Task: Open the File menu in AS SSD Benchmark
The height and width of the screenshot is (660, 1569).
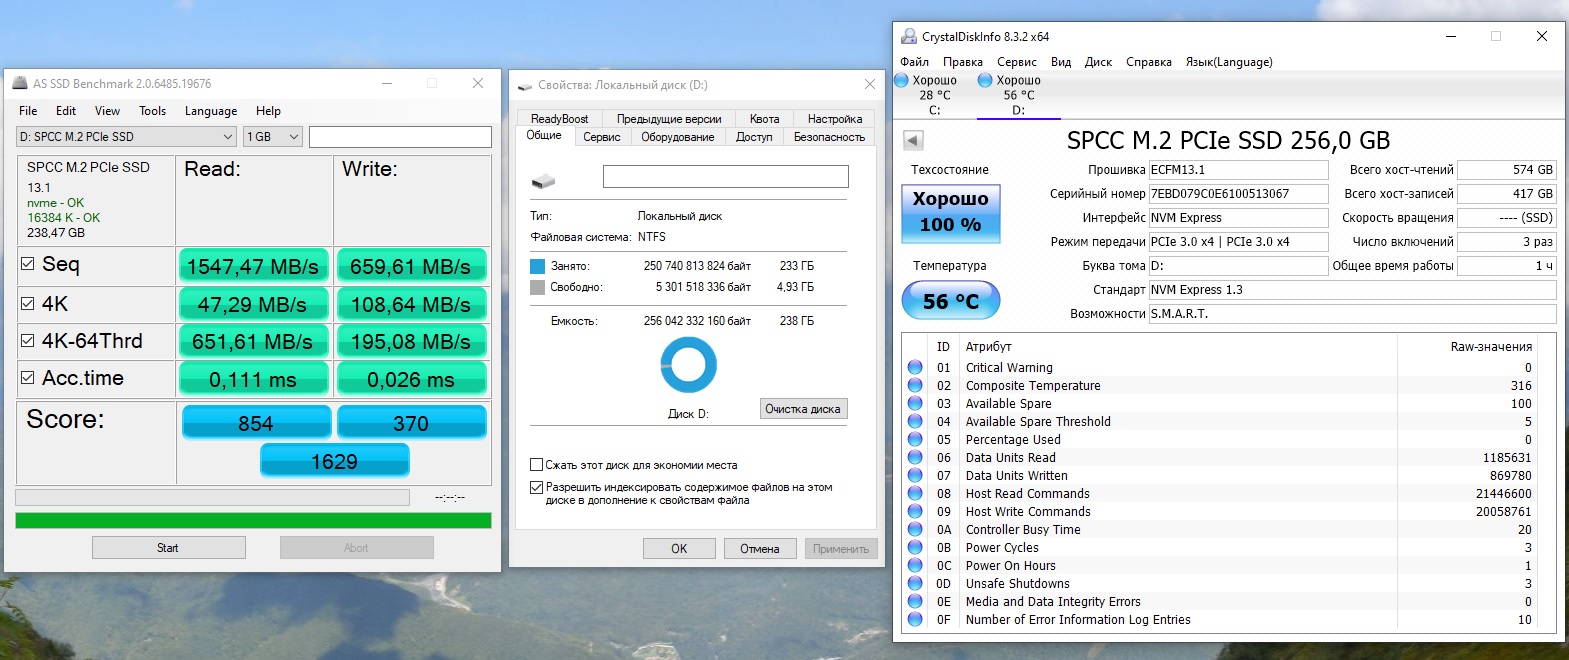Action: pos(28,111)
